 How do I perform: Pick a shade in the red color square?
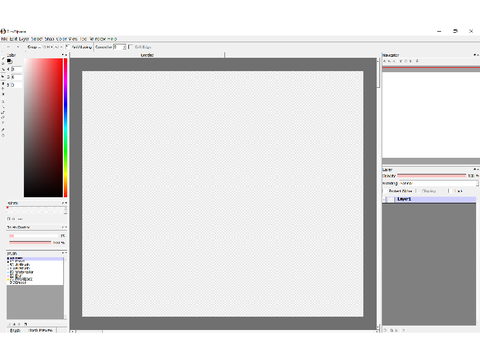43,128
